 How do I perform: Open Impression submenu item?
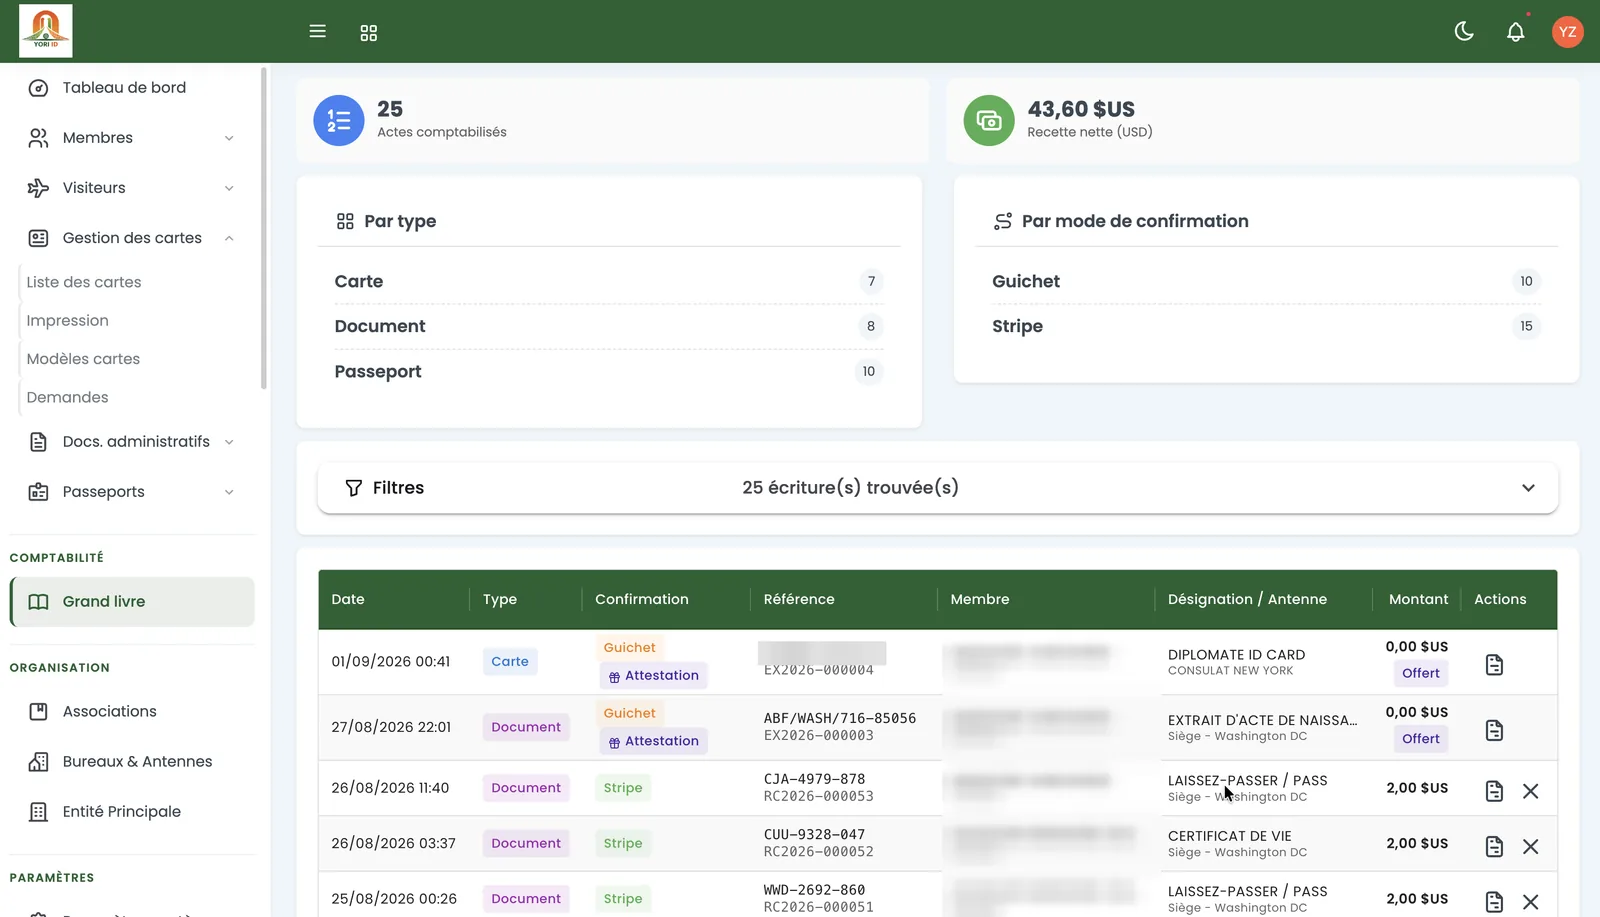tap(68, 320)
